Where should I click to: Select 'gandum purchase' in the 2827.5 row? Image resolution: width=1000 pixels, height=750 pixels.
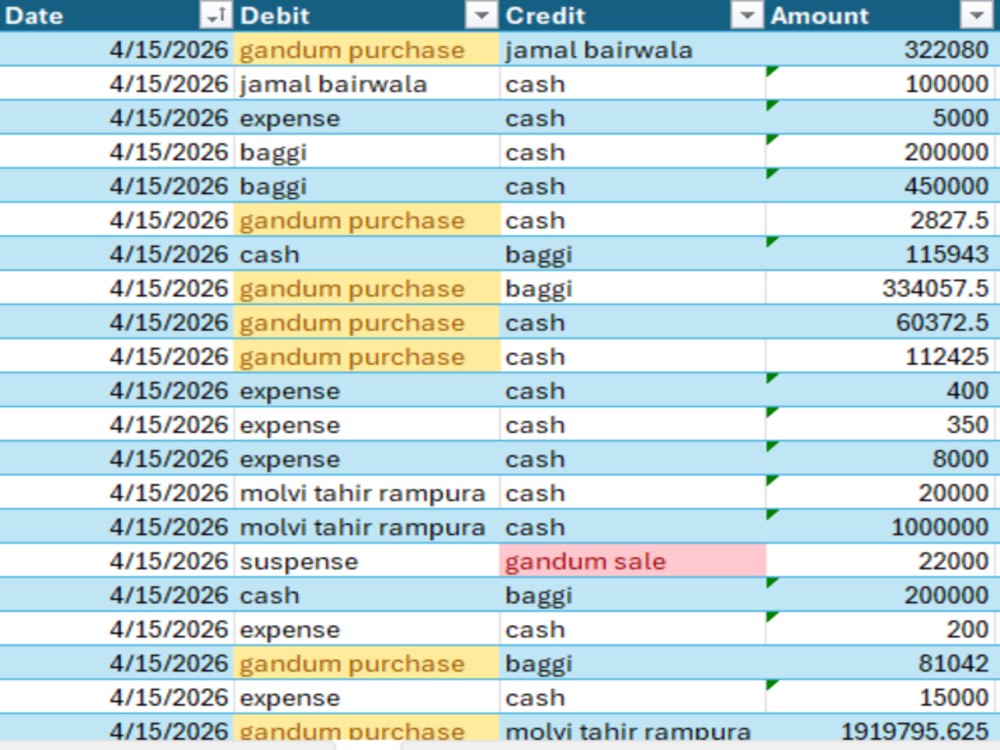[x=367, y=220]
